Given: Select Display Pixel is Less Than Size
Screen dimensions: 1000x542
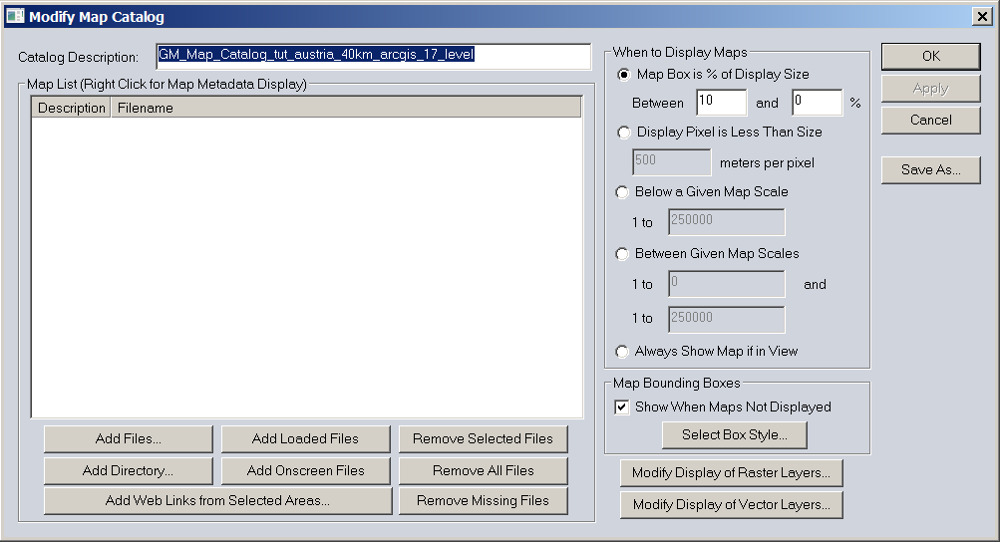Looking at the screenshot, I should (625, 132).
